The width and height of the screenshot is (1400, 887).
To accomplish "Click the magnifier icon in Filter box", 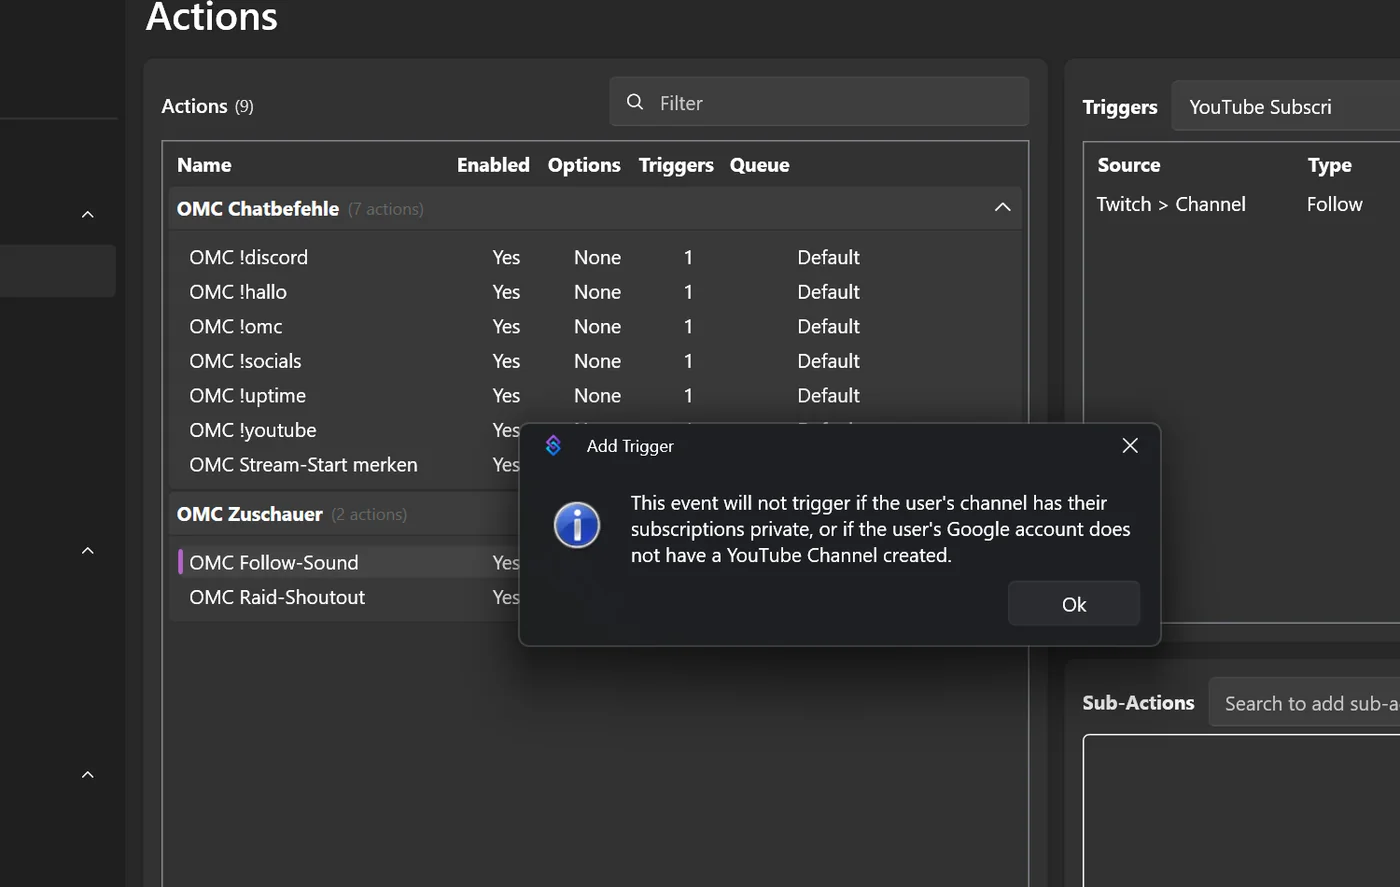I will 635,102.
